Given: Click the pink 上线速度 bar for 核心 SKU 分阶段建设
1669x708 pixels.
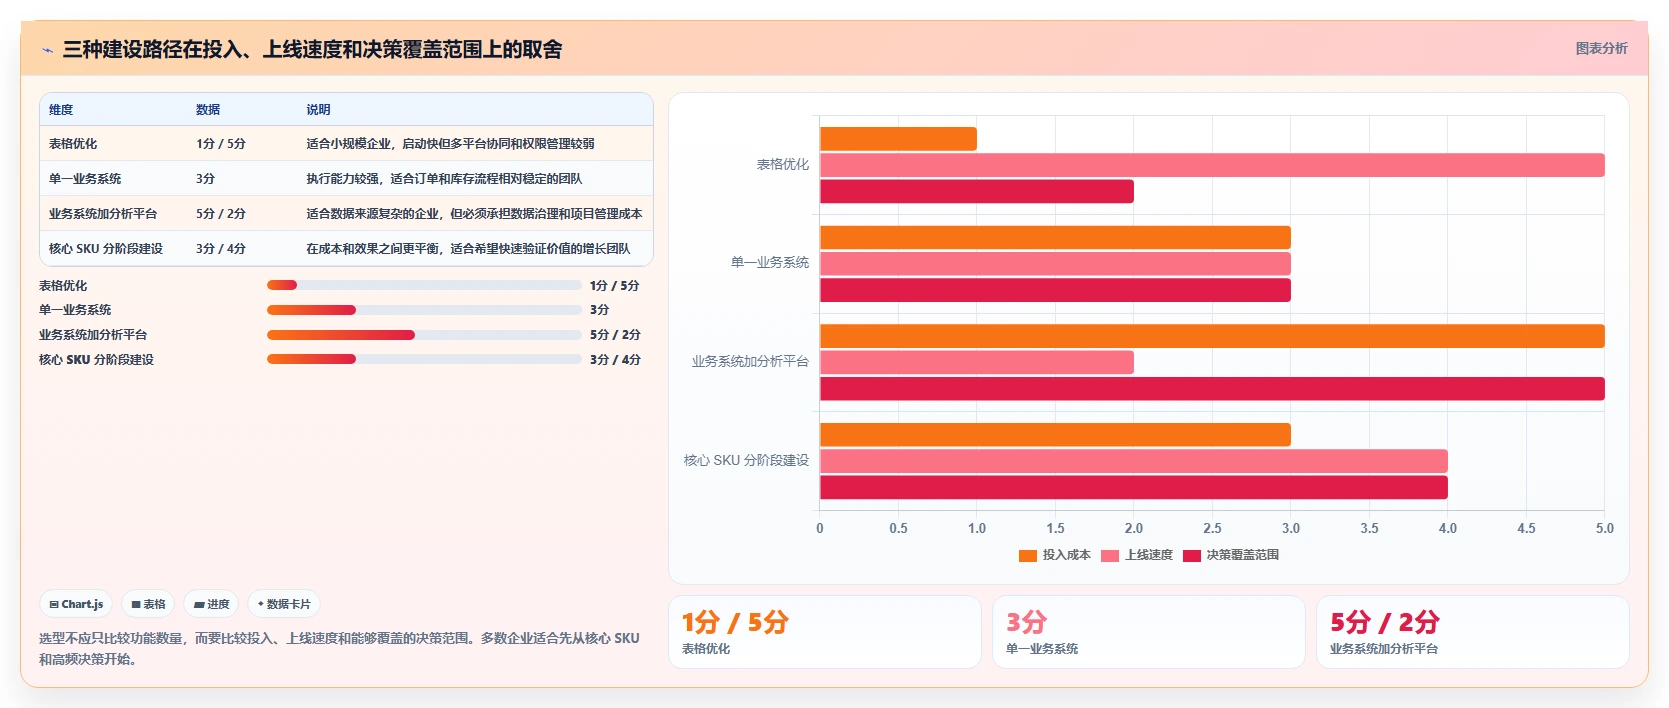Looking at the screenshot, I should point(1134,461).
